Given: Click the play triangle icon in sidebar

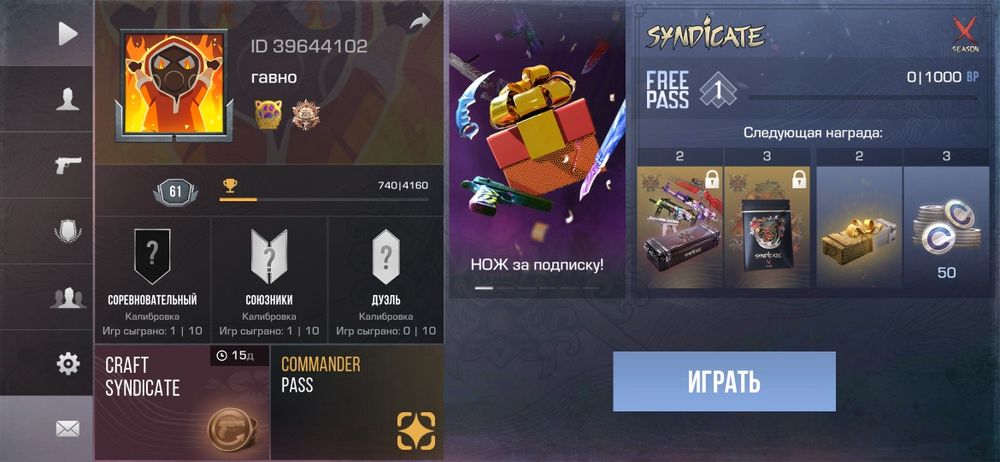Looking at the screenshot, I should pos(68,34).
